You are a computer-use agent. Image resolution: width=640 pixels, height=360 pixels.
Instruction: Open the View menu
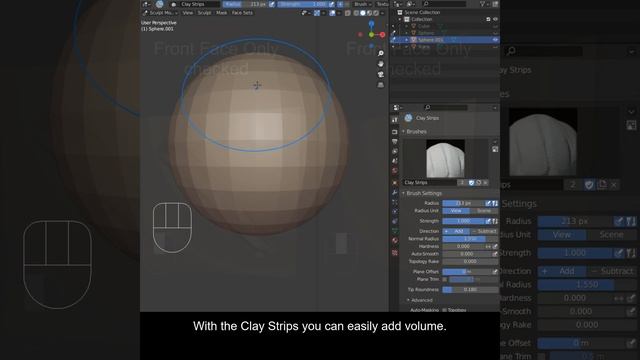(187, 13)
